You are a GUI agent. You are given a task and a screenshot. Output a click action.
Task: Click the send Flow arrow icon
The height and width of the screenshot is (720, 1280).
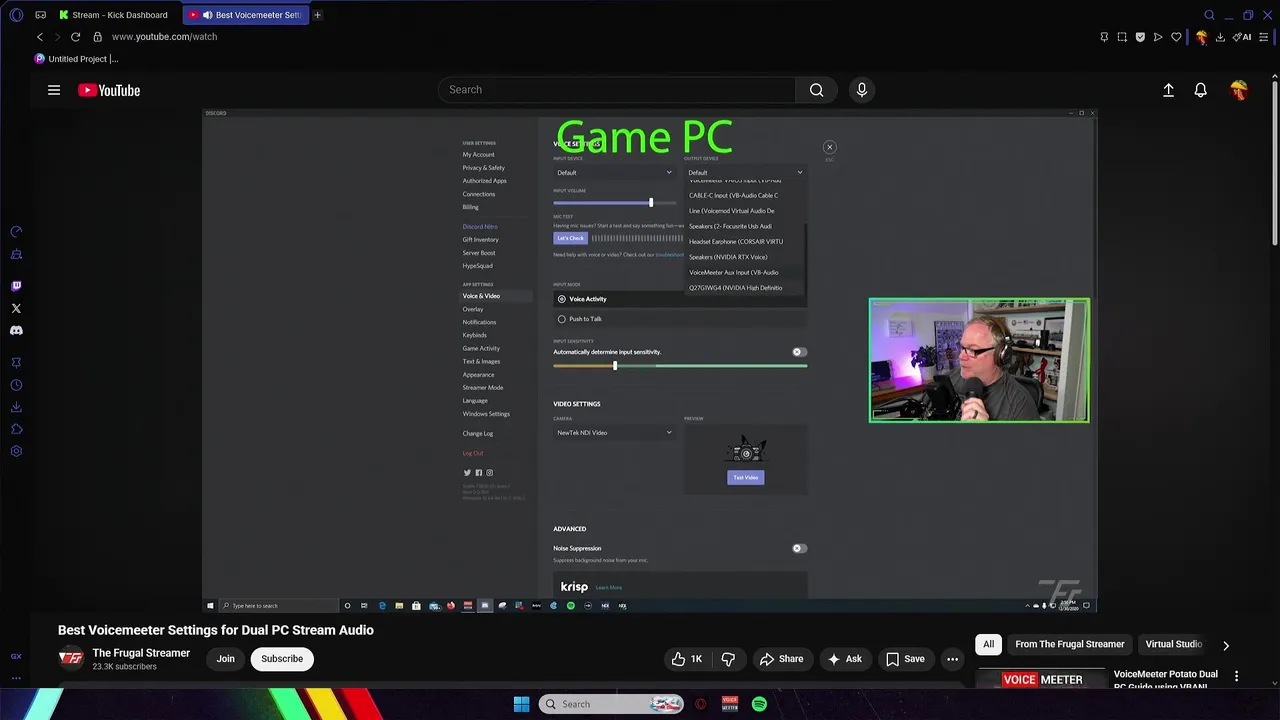[x=1158, y=37]
